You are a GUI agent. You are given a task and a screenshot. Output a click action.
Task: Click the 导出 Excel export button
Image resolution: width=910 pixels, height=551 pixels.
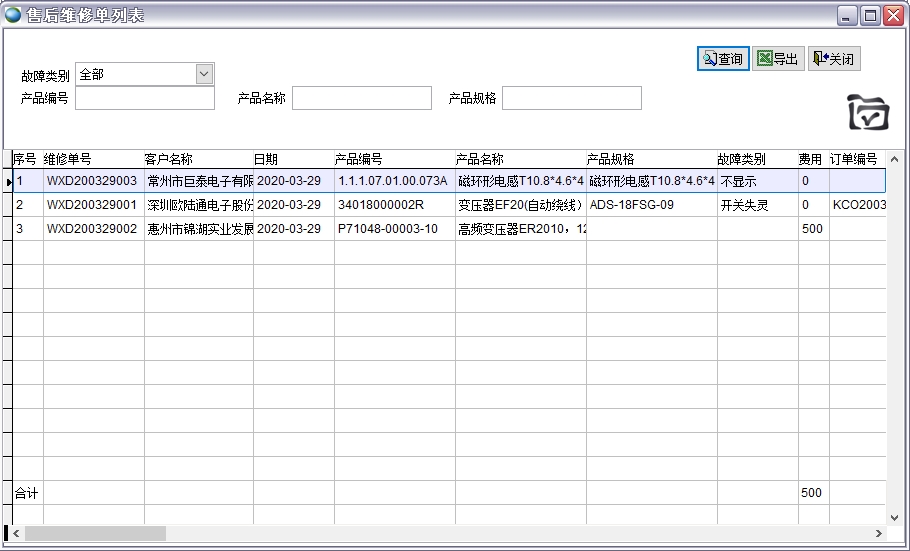pyautogui.click(x=777, y=59)
